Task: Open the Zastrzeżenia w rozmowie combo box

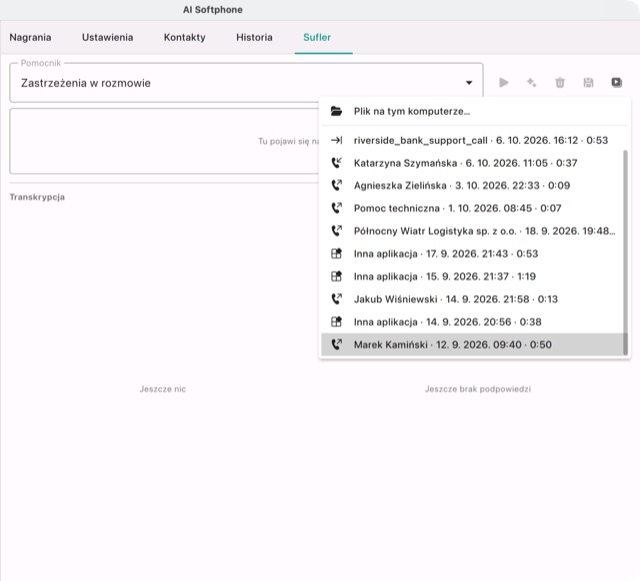Action: [x=246, y=83]
